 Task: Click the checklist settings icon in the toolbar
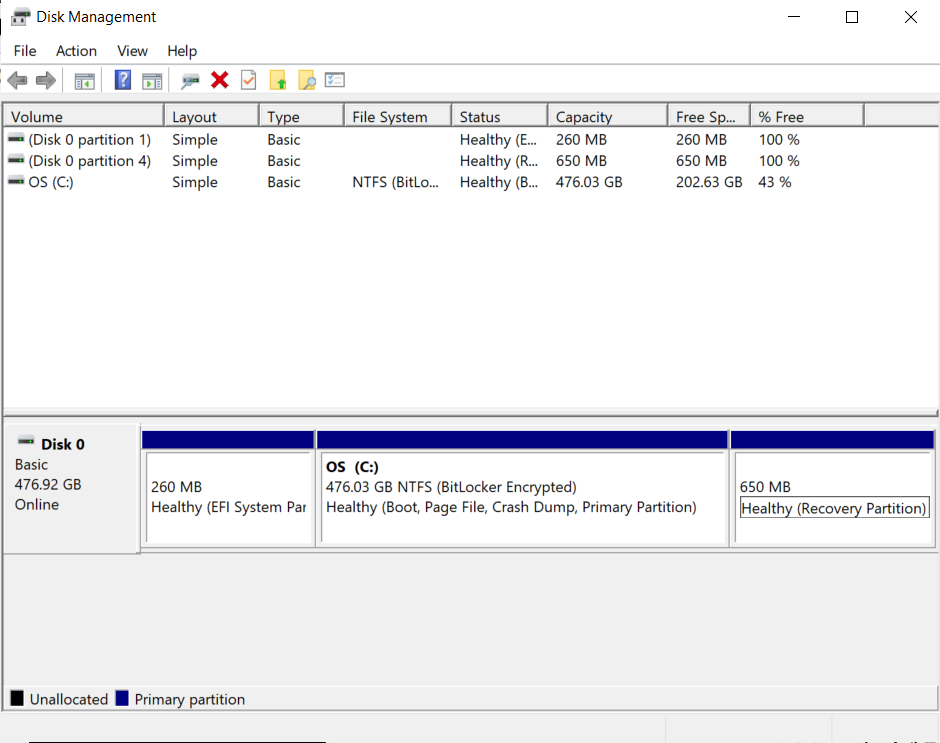(x=335, y=81)
